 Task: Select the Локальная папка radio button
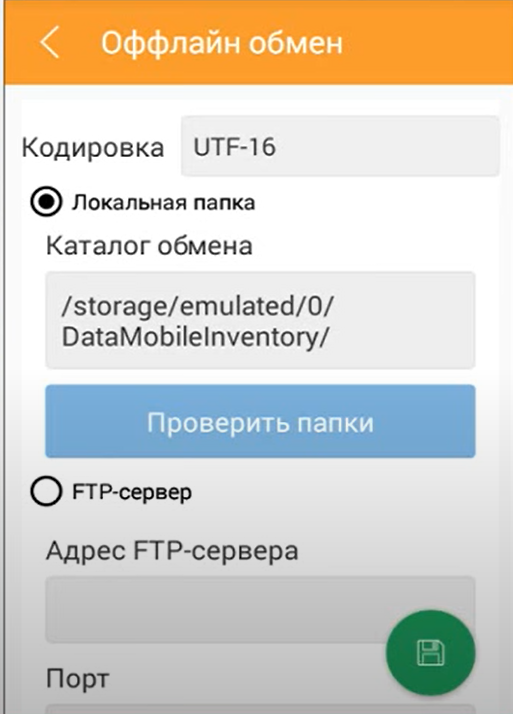click(x=46, y=202)
